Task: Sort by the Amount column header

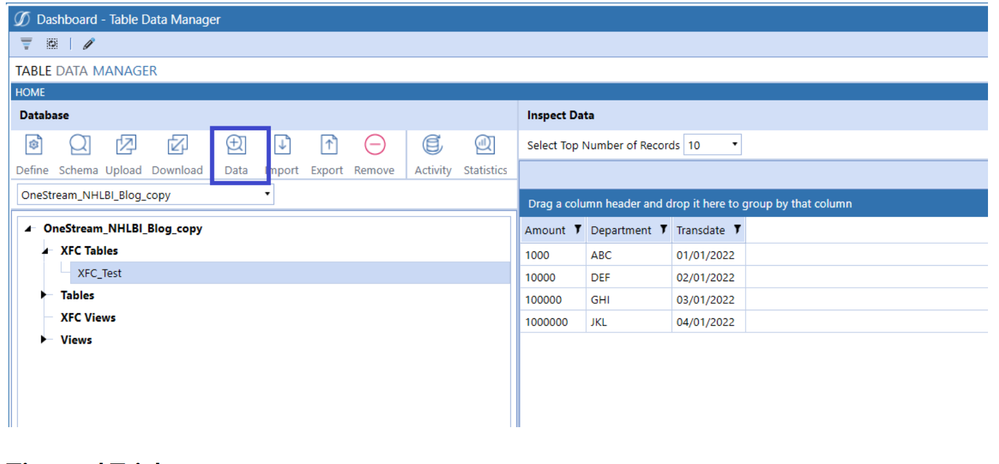Action: click(545, 230)
